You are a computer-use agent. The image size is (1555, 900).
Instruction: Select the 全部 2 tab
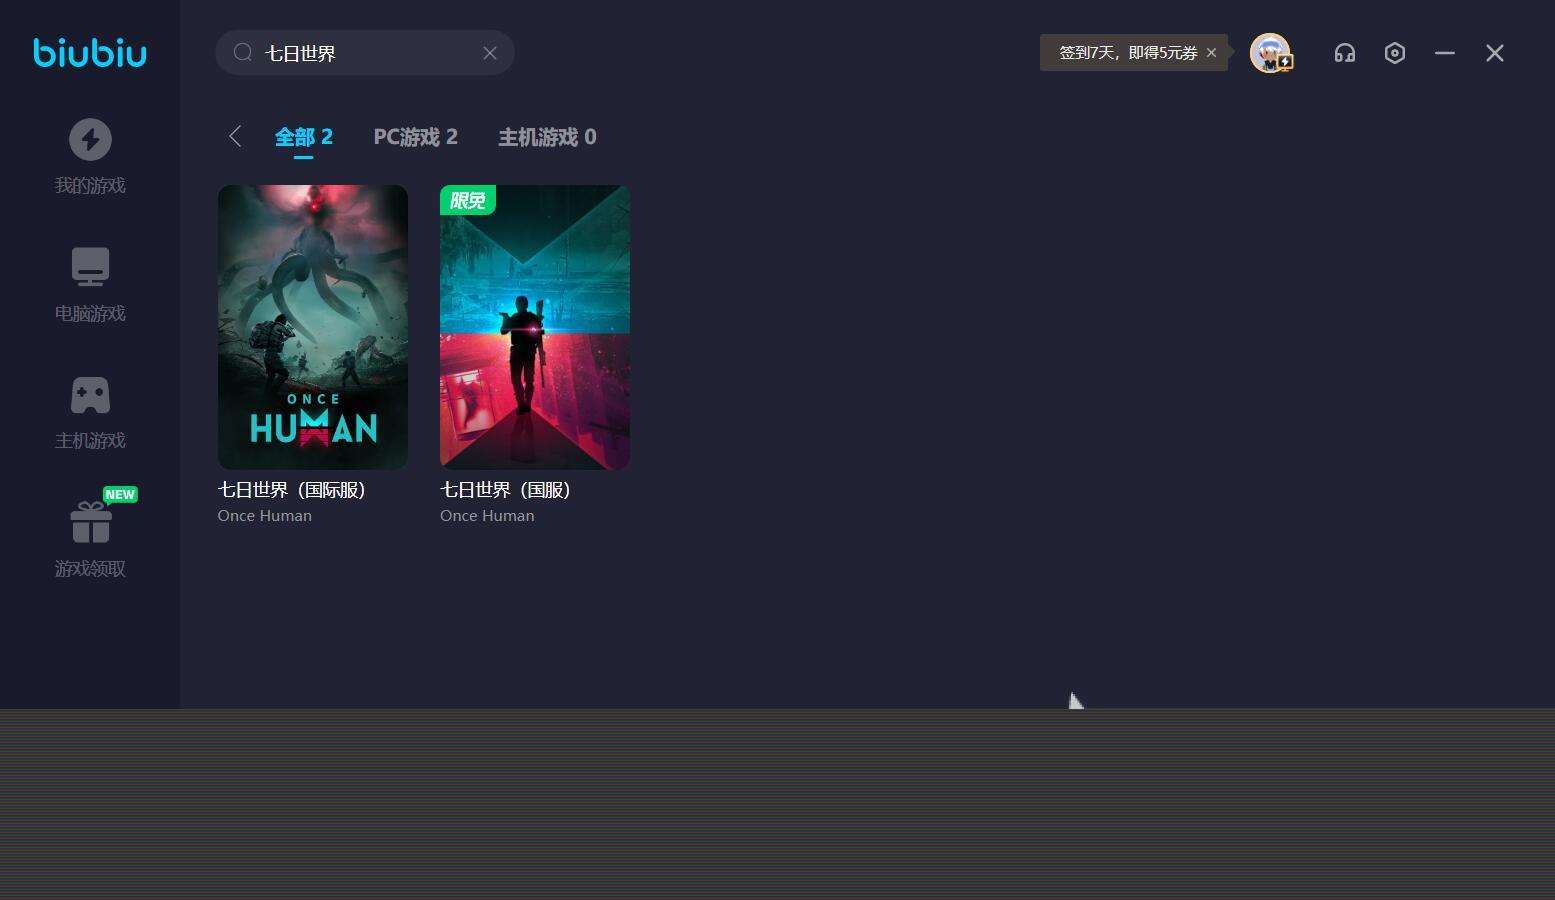tap(304, 137)
